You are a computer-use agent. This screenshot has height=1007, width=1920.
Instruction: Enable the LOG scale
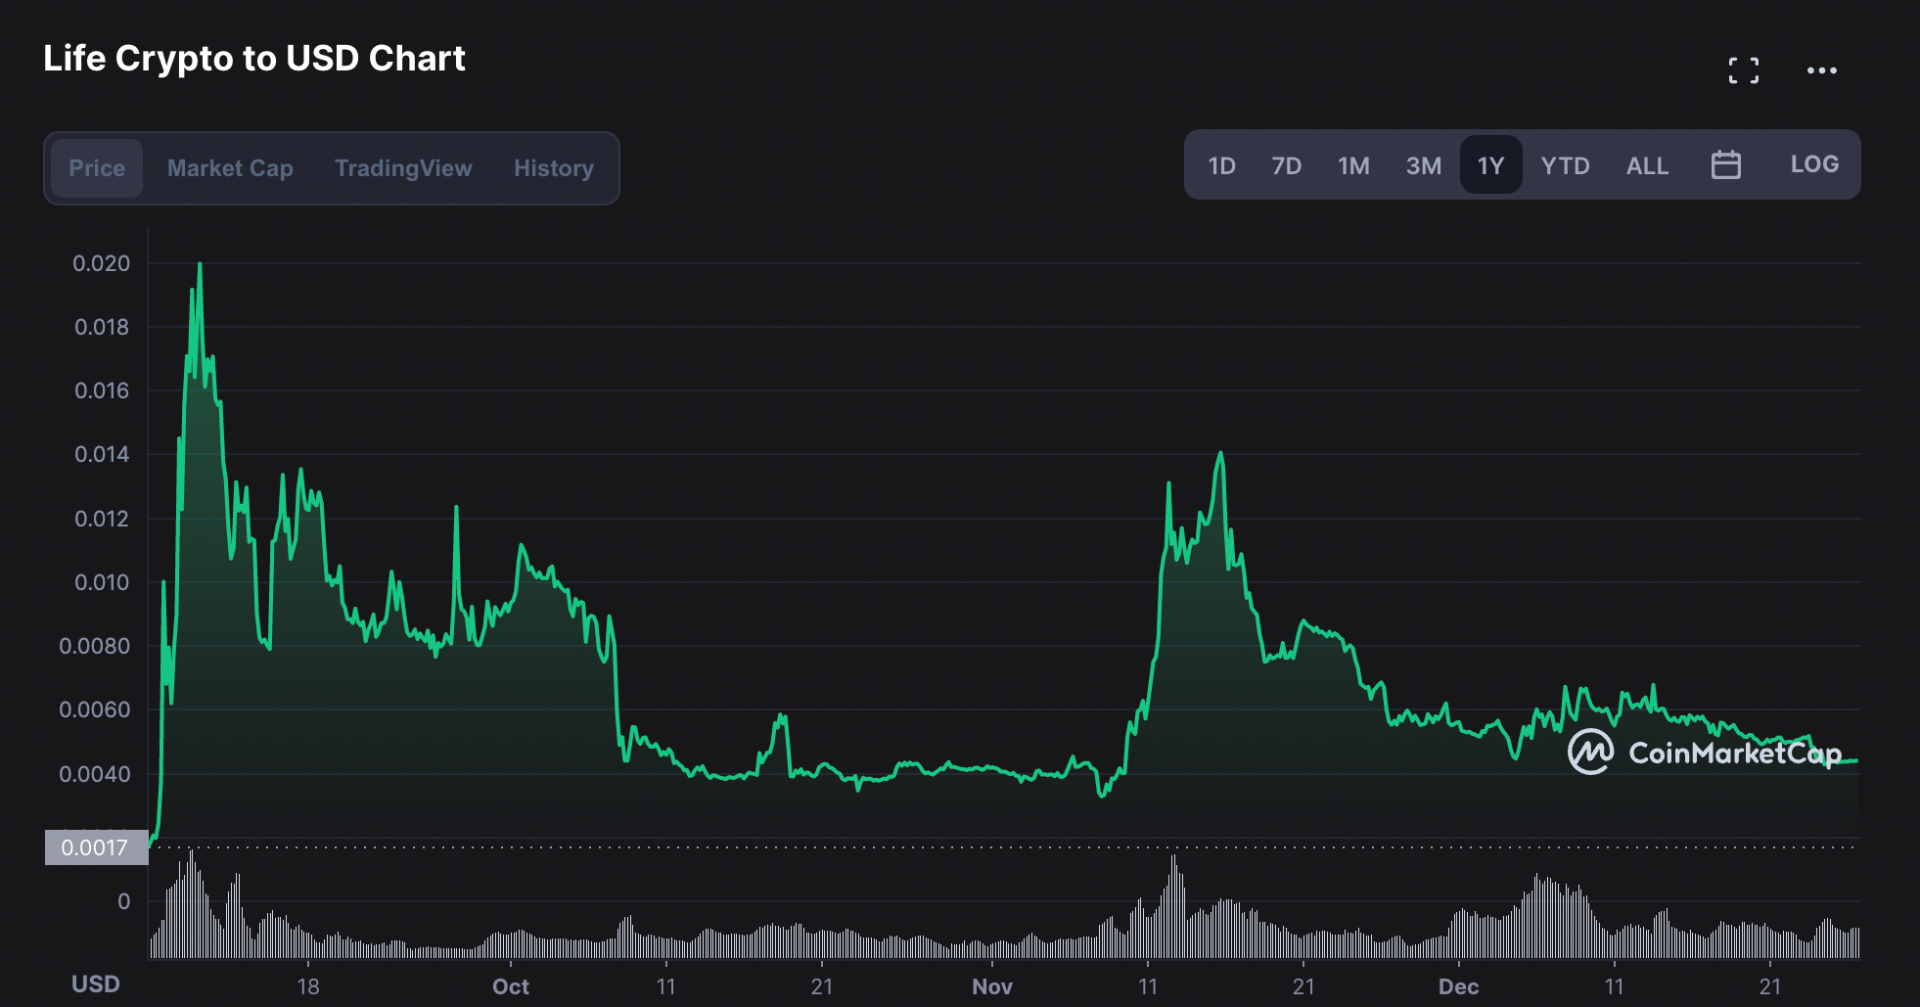click(x=1814, y=164)
